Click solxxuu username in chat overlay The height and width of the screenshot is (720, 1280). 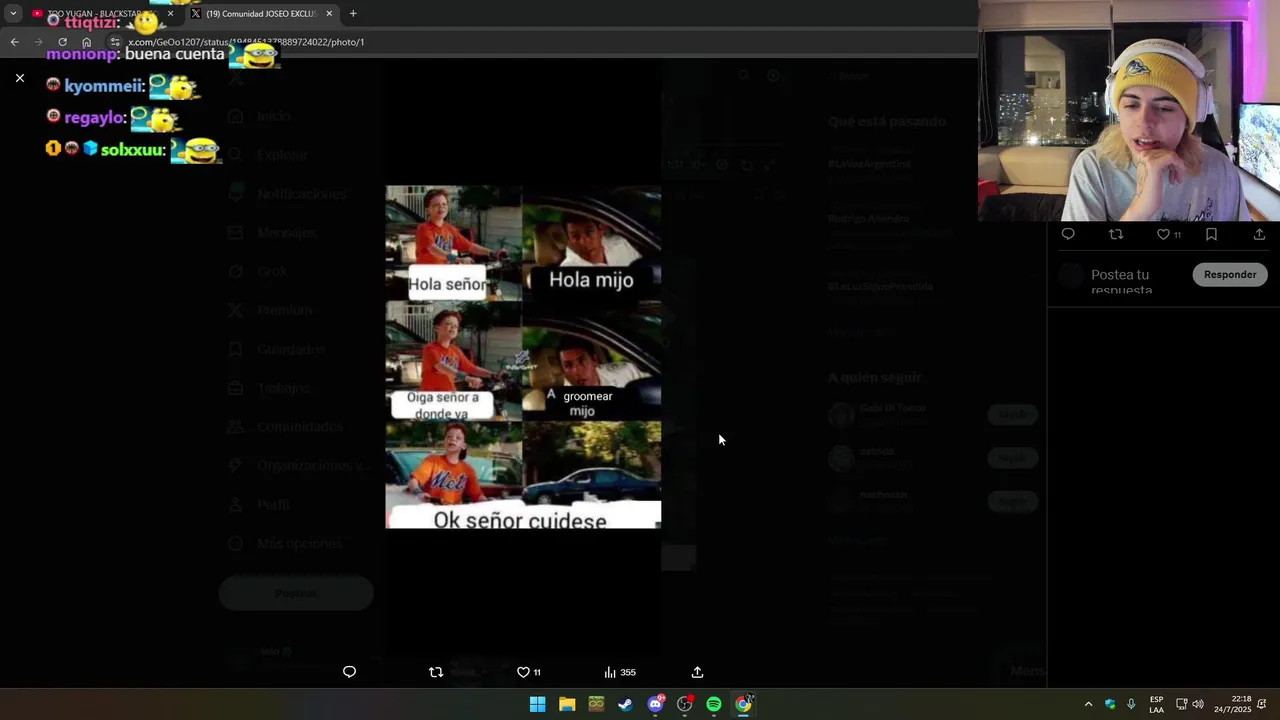133,150
